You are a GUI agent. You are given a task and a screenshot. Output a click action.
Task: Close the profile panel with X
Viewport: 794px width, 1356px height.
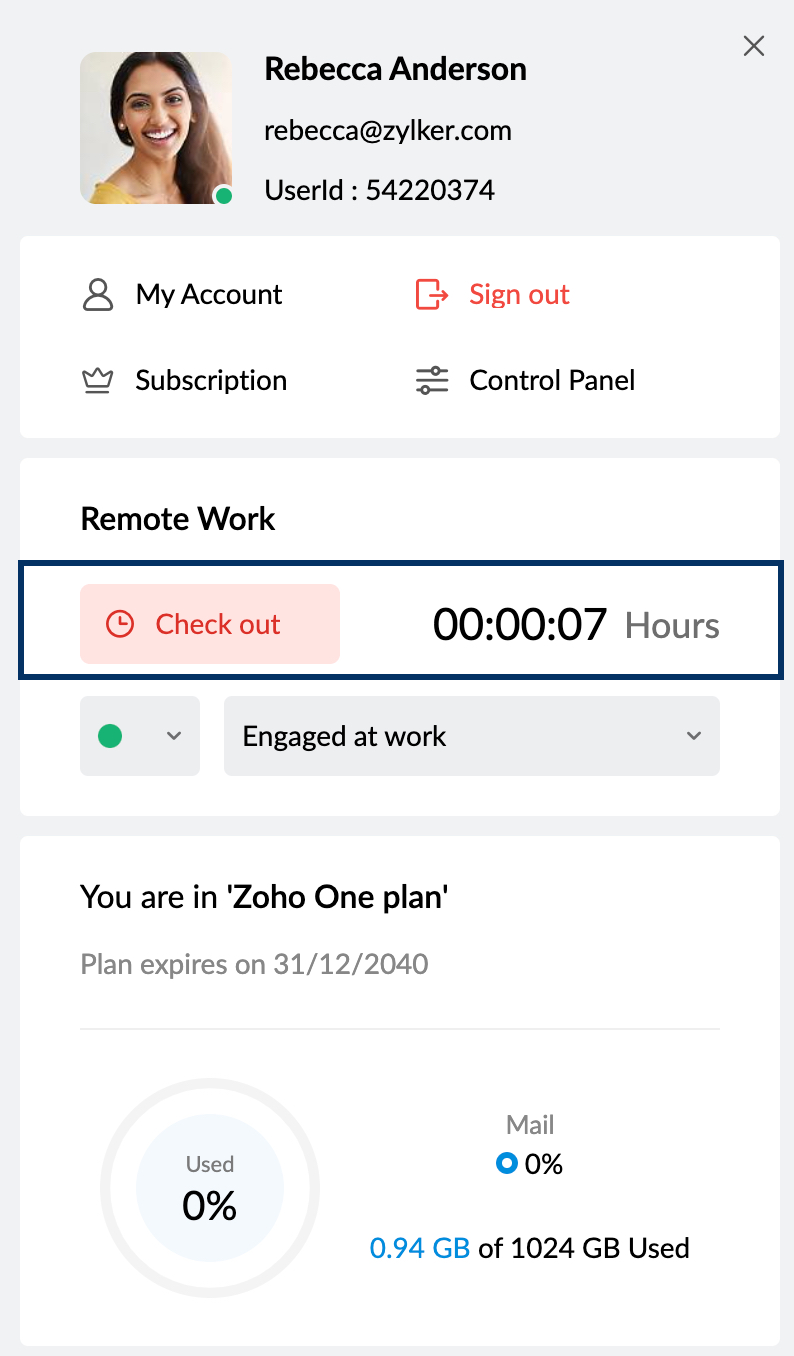[x=754, y=46]
